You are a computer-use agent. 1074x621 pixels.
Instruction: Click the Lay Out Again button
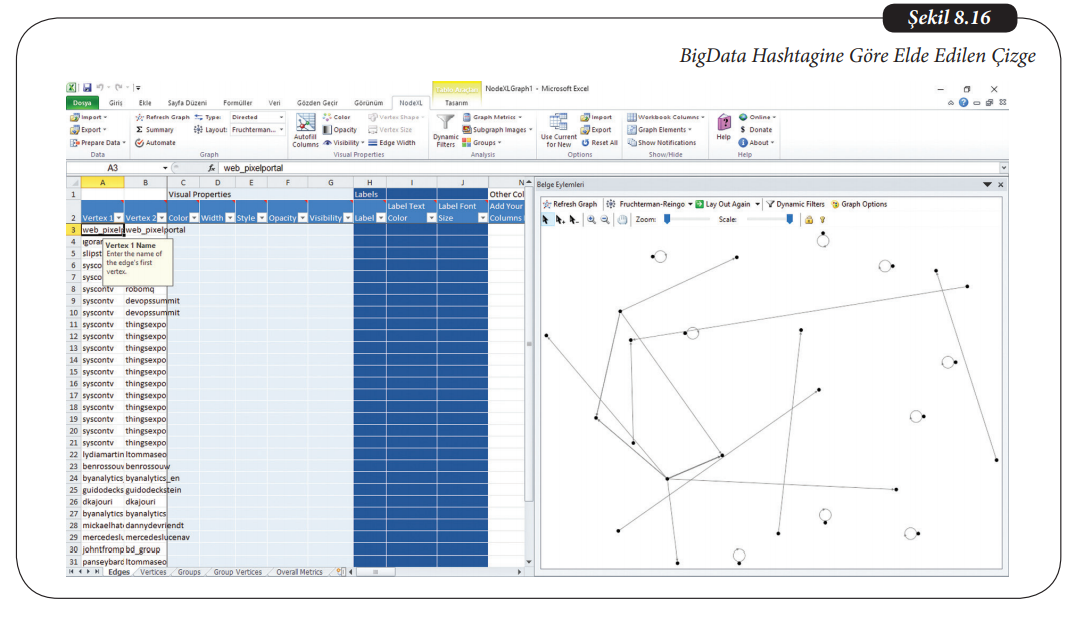pyautogui.click(x=727, y=204)
